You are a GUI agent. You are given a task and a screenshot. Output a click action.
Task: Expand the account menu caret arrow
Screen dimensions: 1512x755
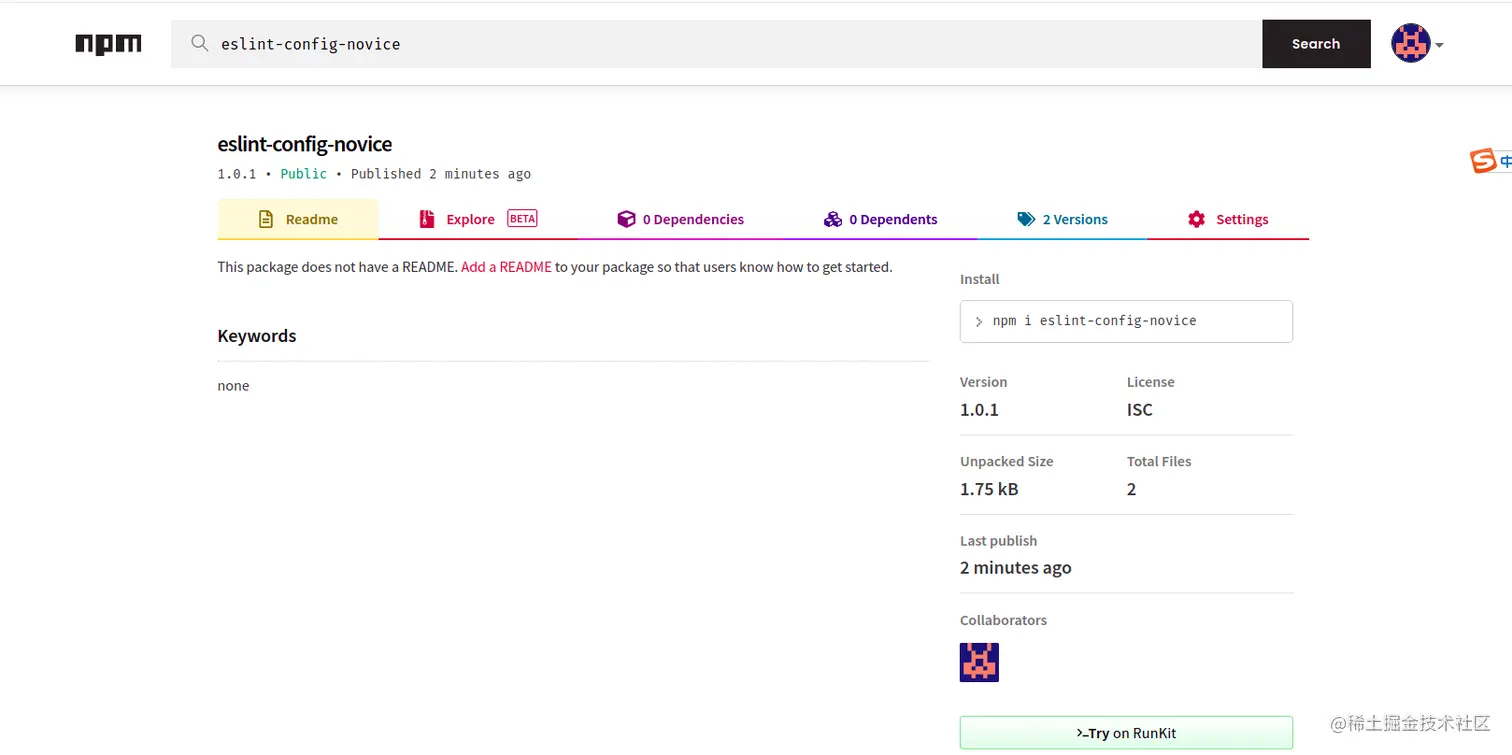[x=1439, y=45]
